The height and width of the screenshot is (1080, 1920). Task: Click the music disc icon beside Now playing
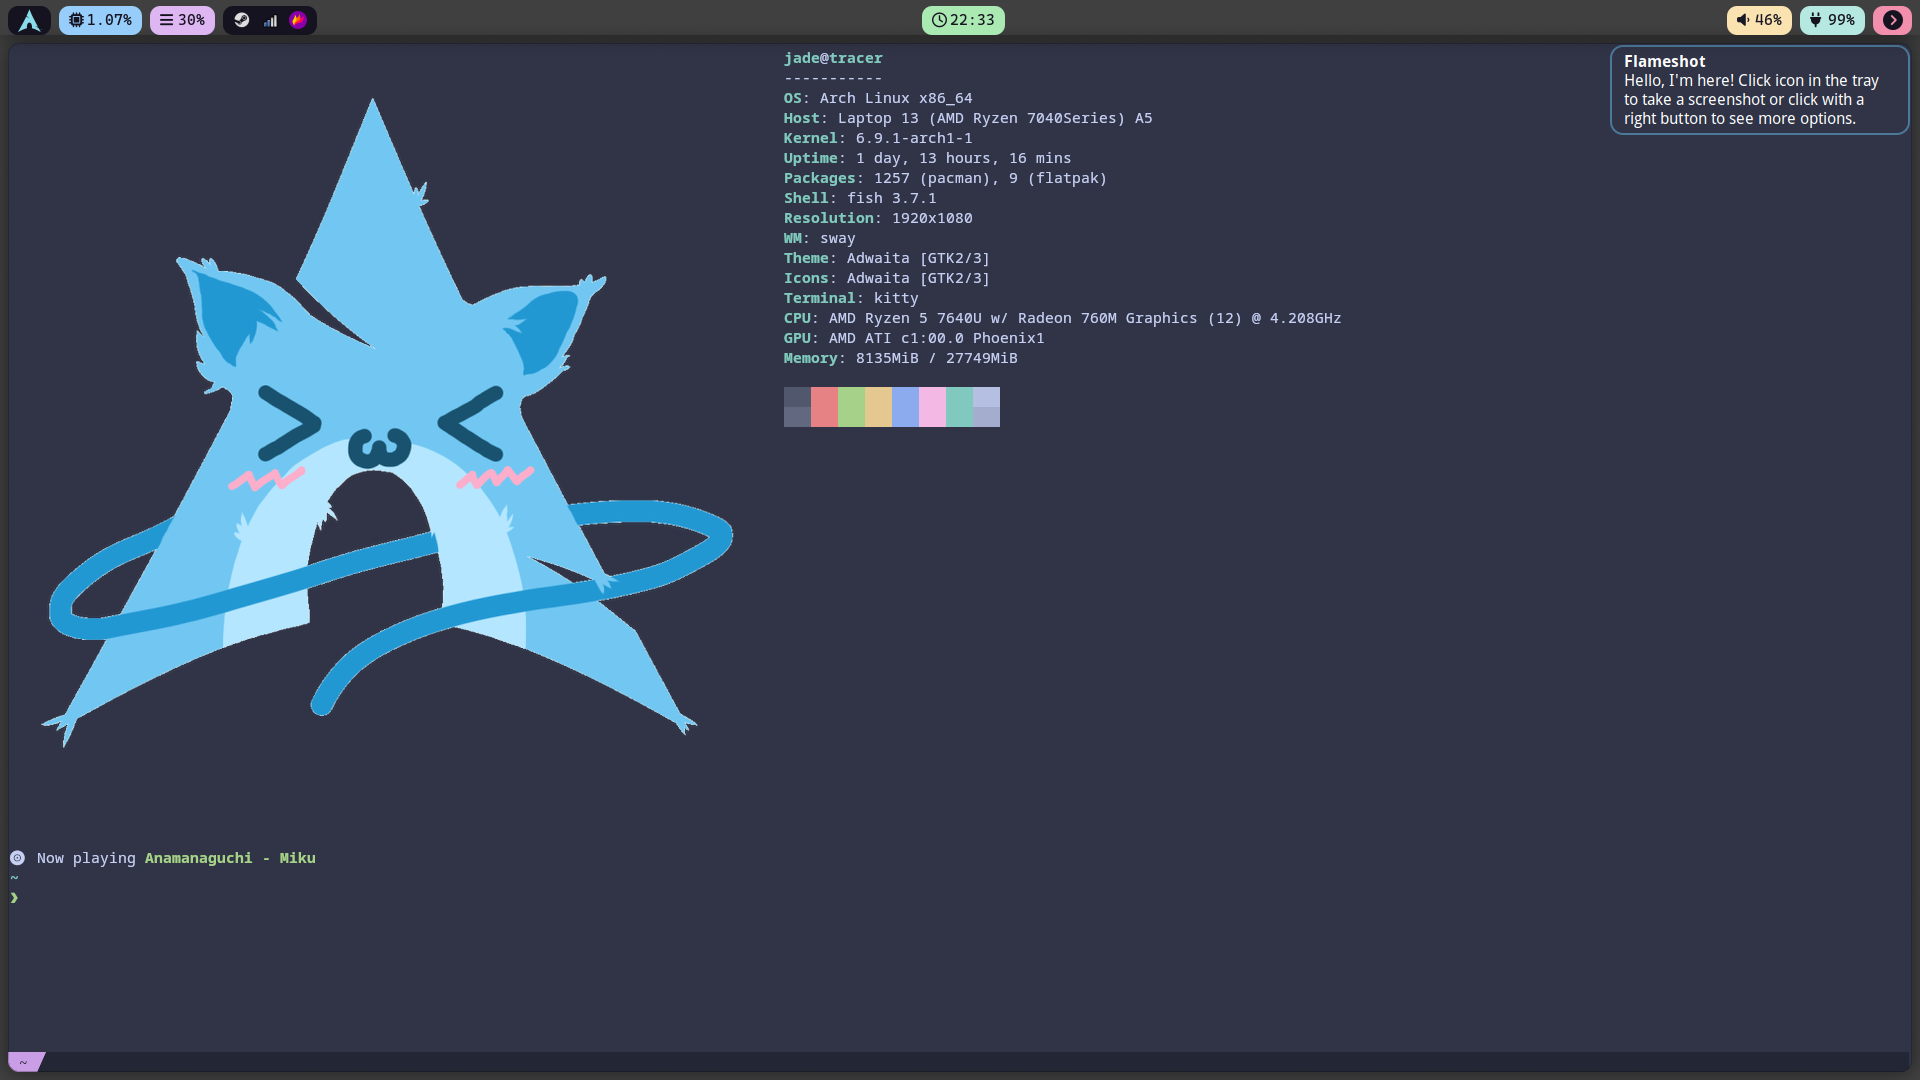17,858
